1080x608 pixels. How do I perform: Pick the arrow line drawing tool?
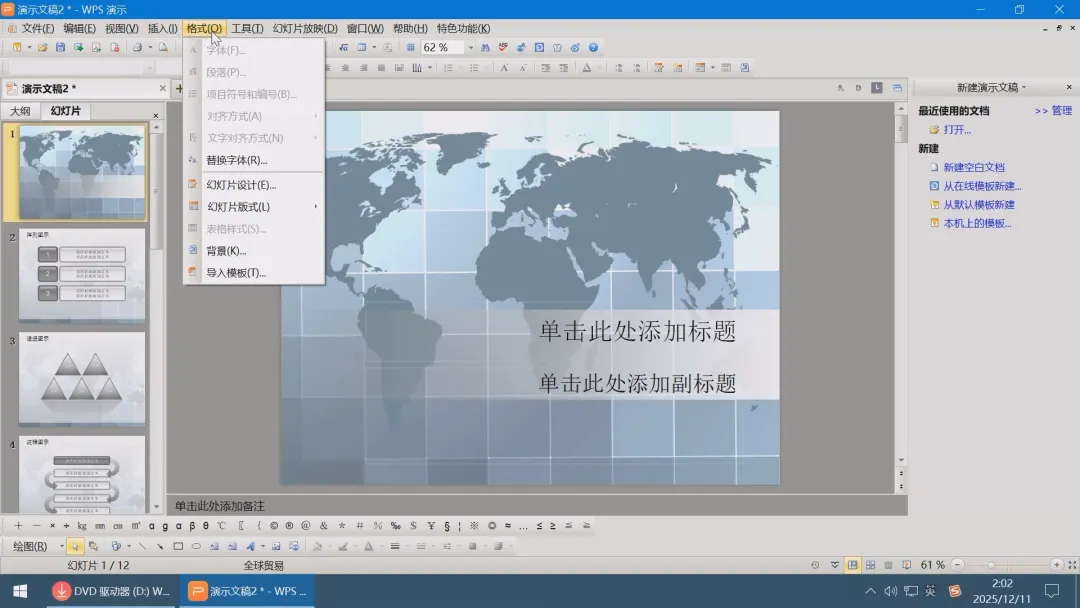(x=160, y=546)
